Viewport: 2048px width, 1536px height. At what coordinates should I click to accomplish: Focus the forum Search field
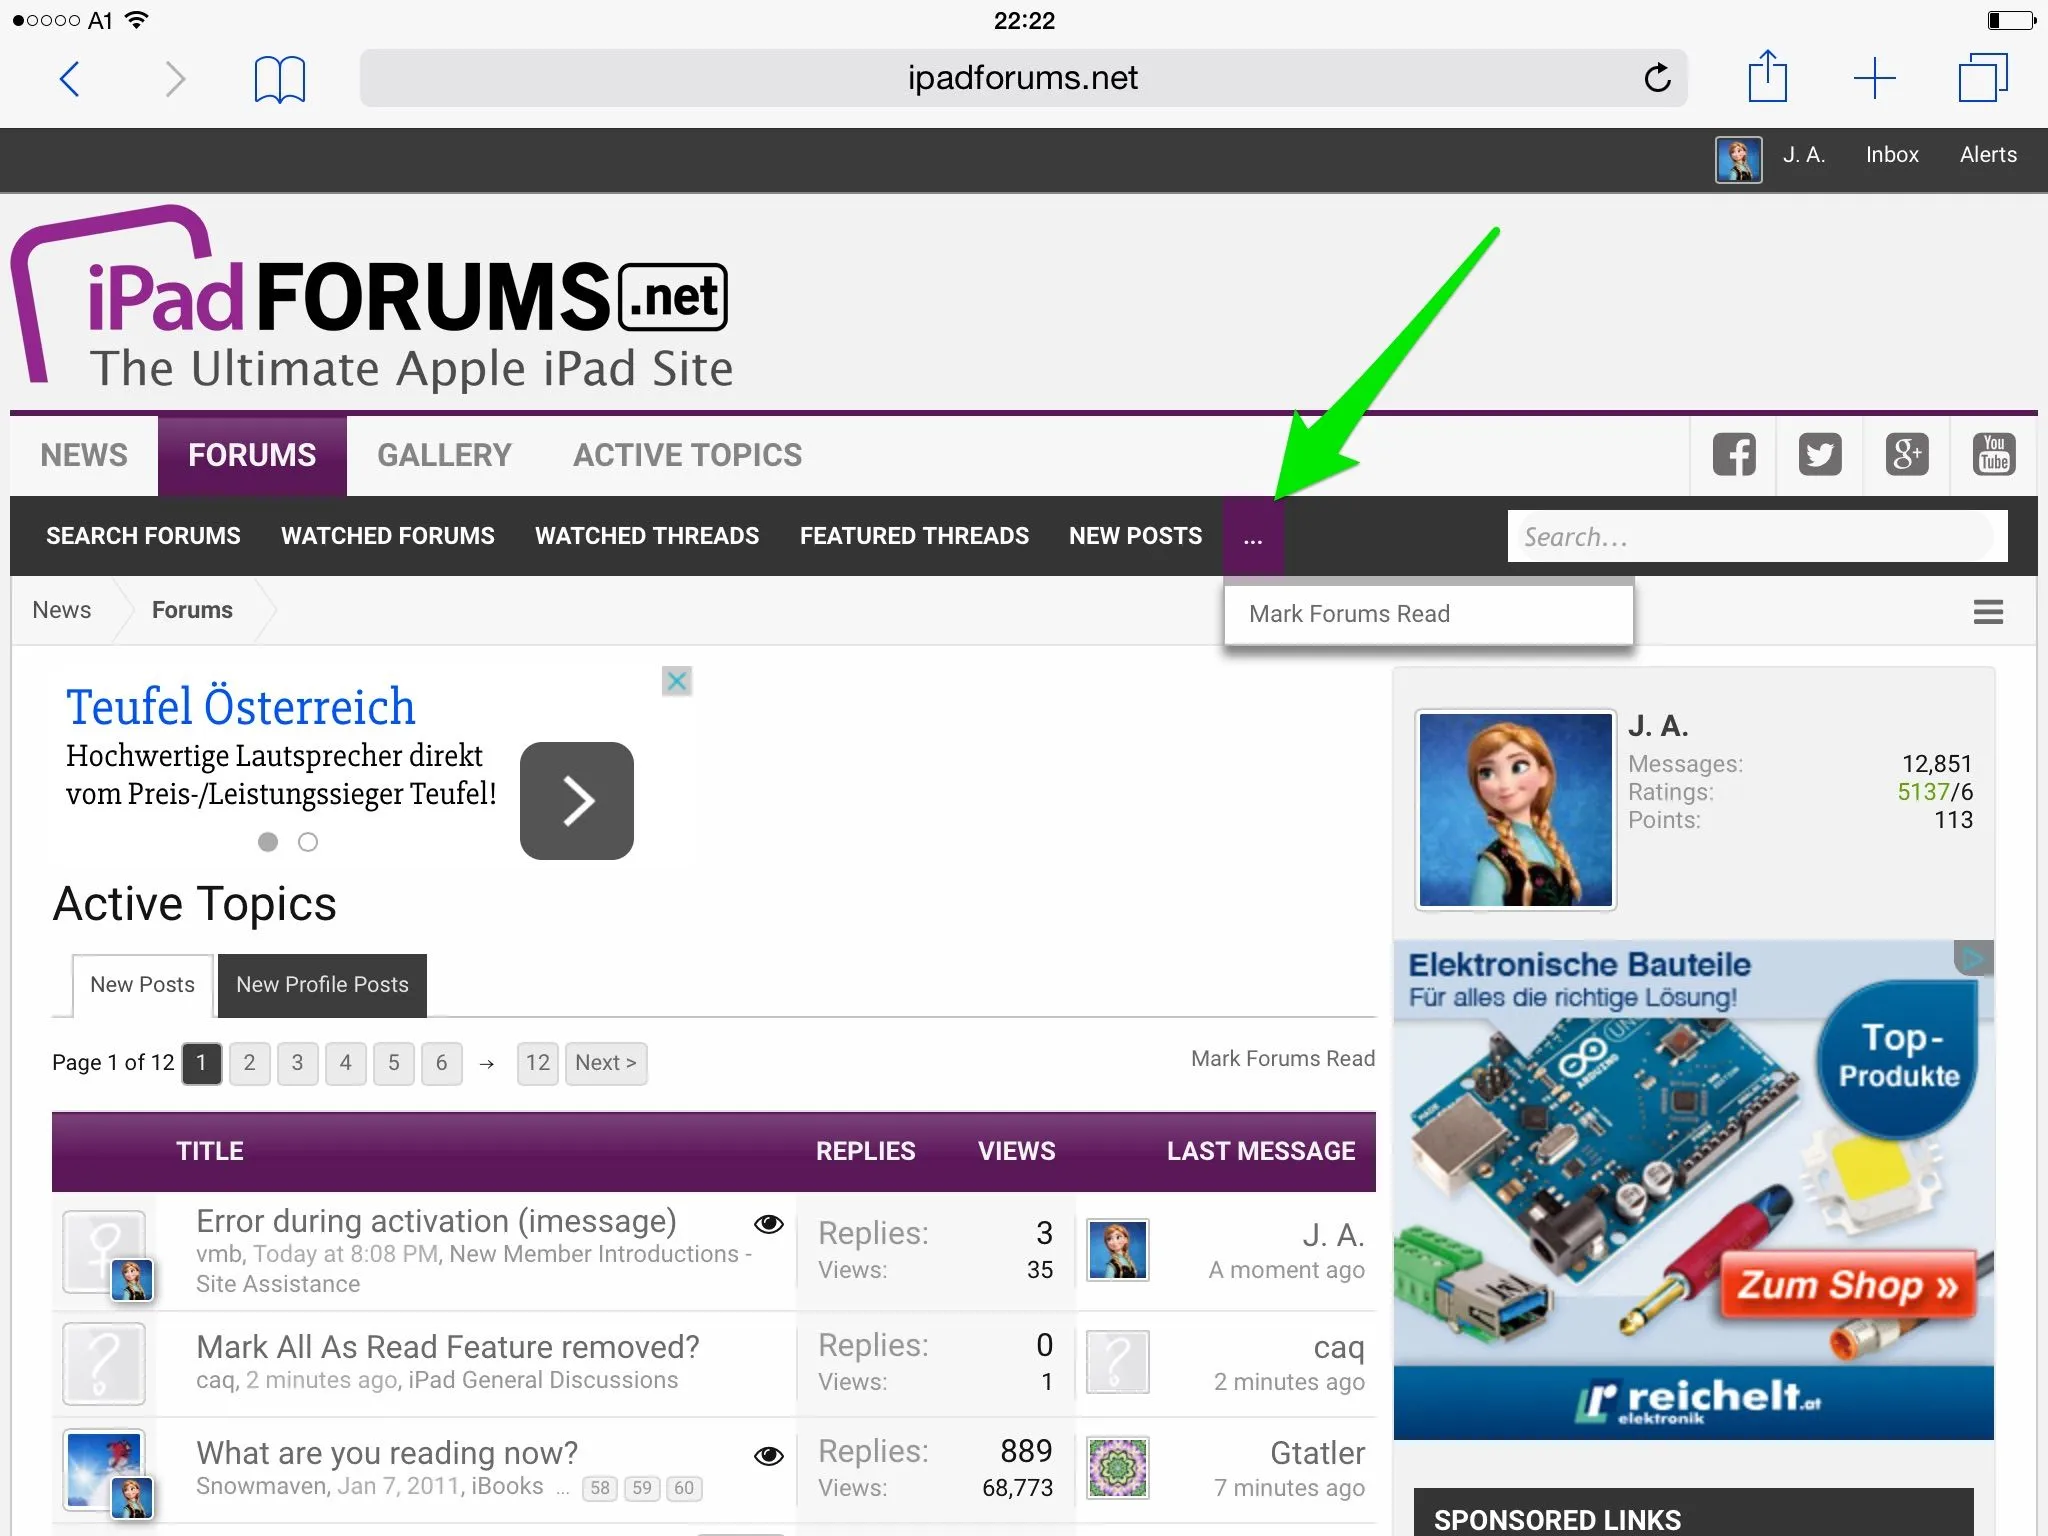1757,537
